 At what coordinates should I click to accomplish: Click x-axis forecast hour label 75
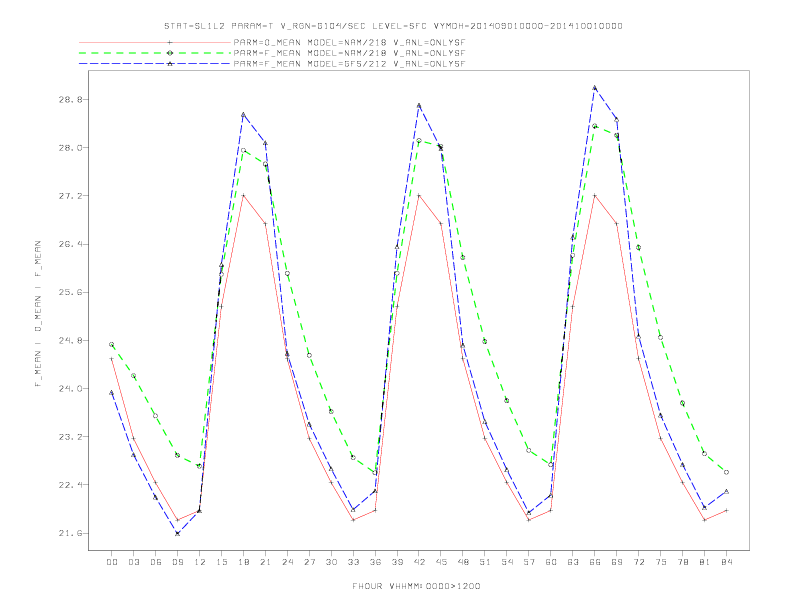coord(661,562)
